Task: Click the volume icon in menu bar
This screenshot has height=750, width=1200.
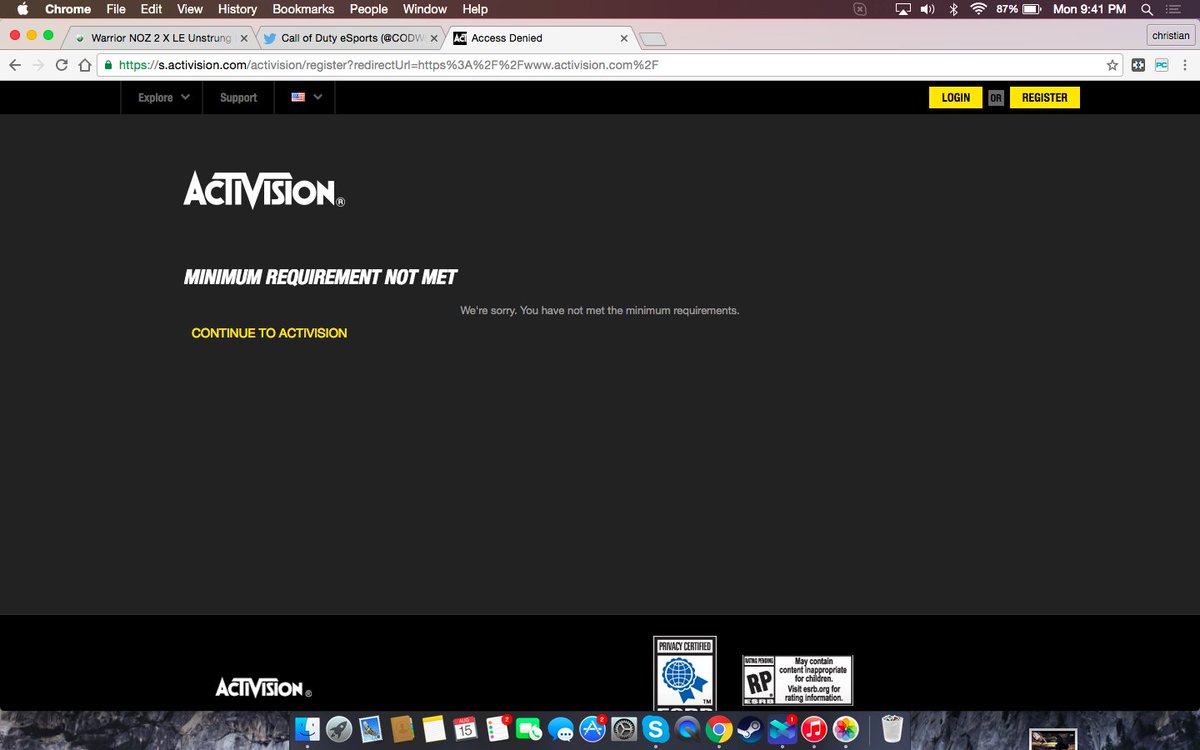Action: click(x=927, y=9)
